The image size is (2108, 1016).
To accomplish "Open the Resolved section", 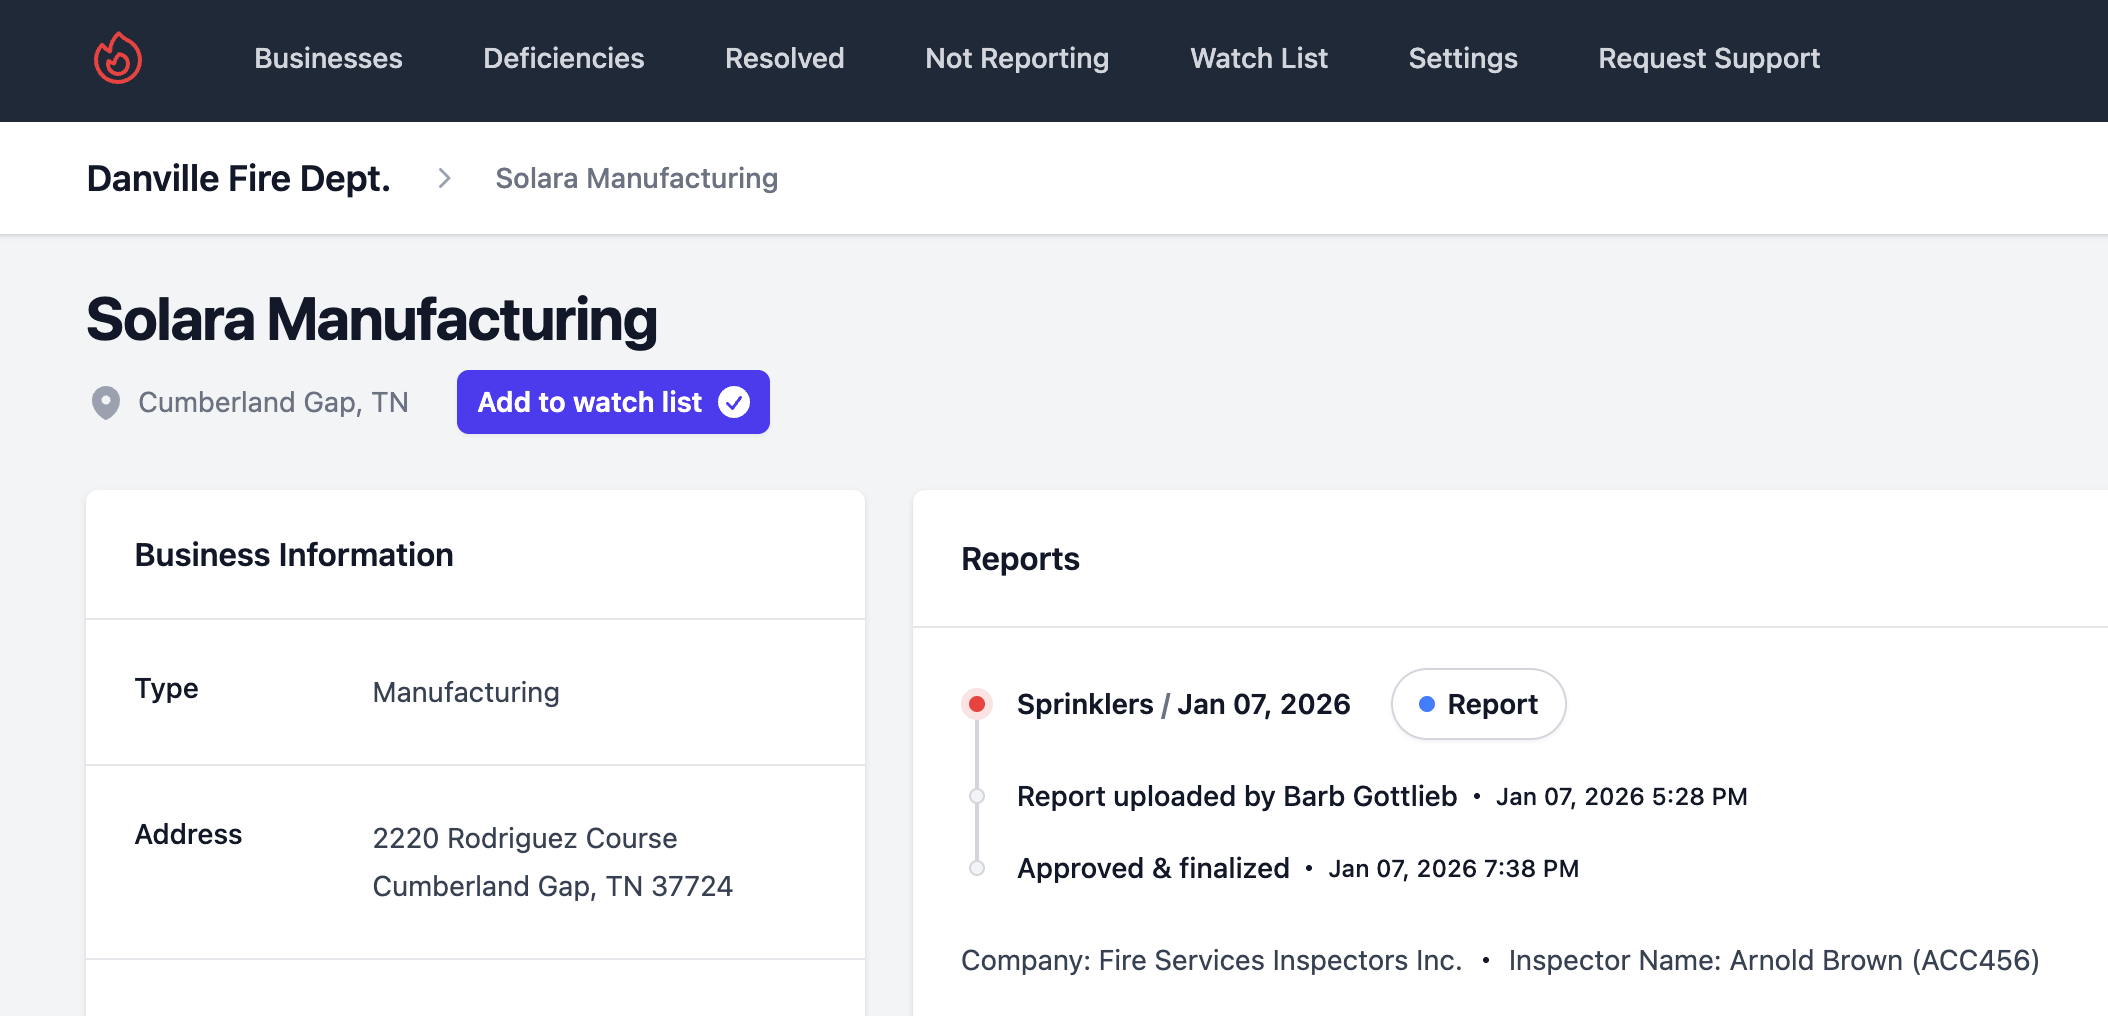I will (784, 58).
